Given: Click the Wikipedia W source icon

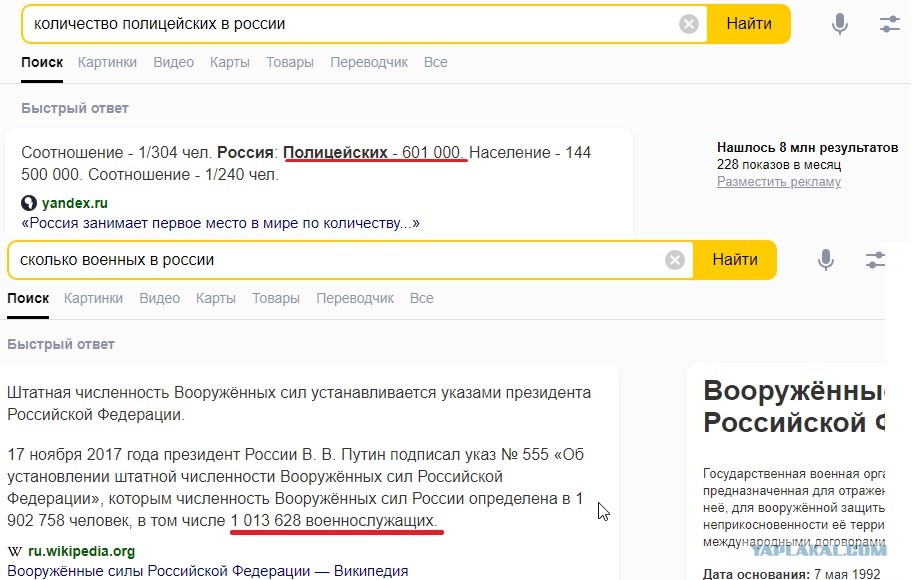Looking at the screenshot, I should click(x=15, y=551).
